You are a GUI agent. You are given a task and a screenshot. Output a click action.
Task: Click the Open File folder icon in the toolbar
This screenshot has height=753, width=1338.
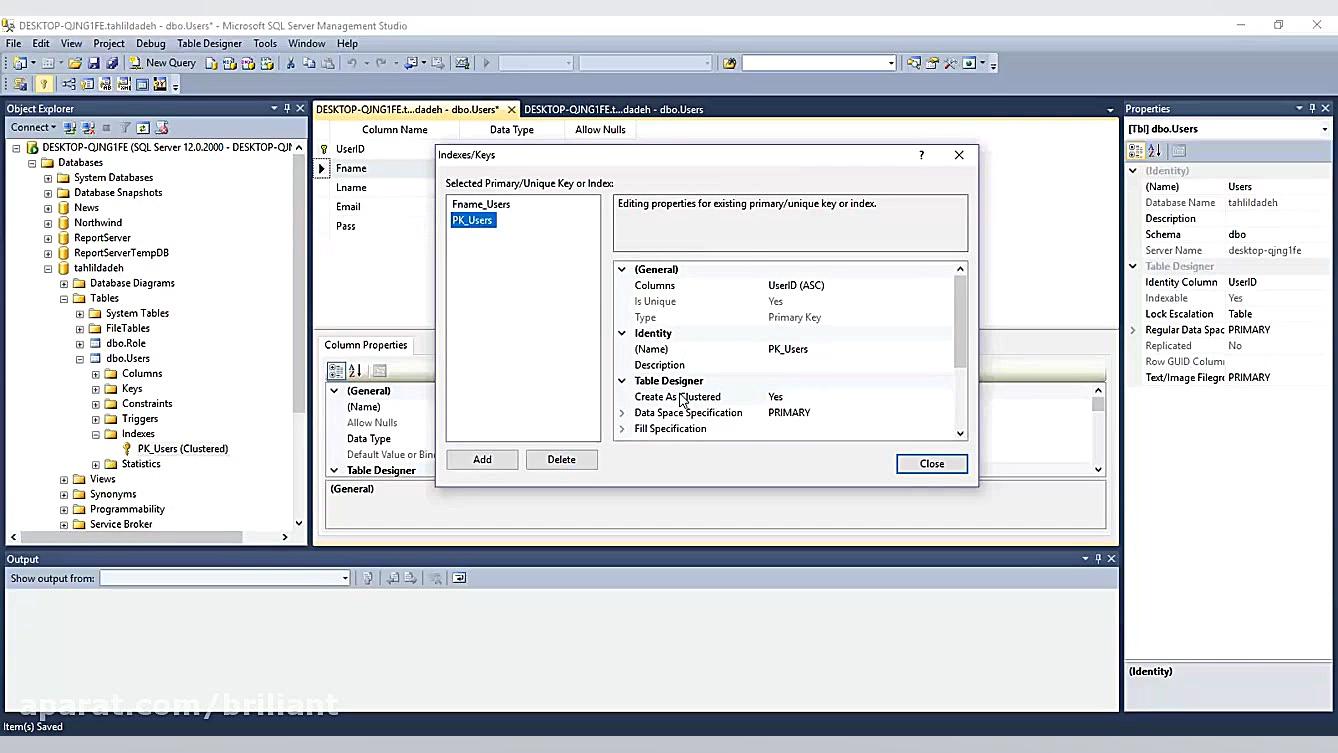[75, 63]
